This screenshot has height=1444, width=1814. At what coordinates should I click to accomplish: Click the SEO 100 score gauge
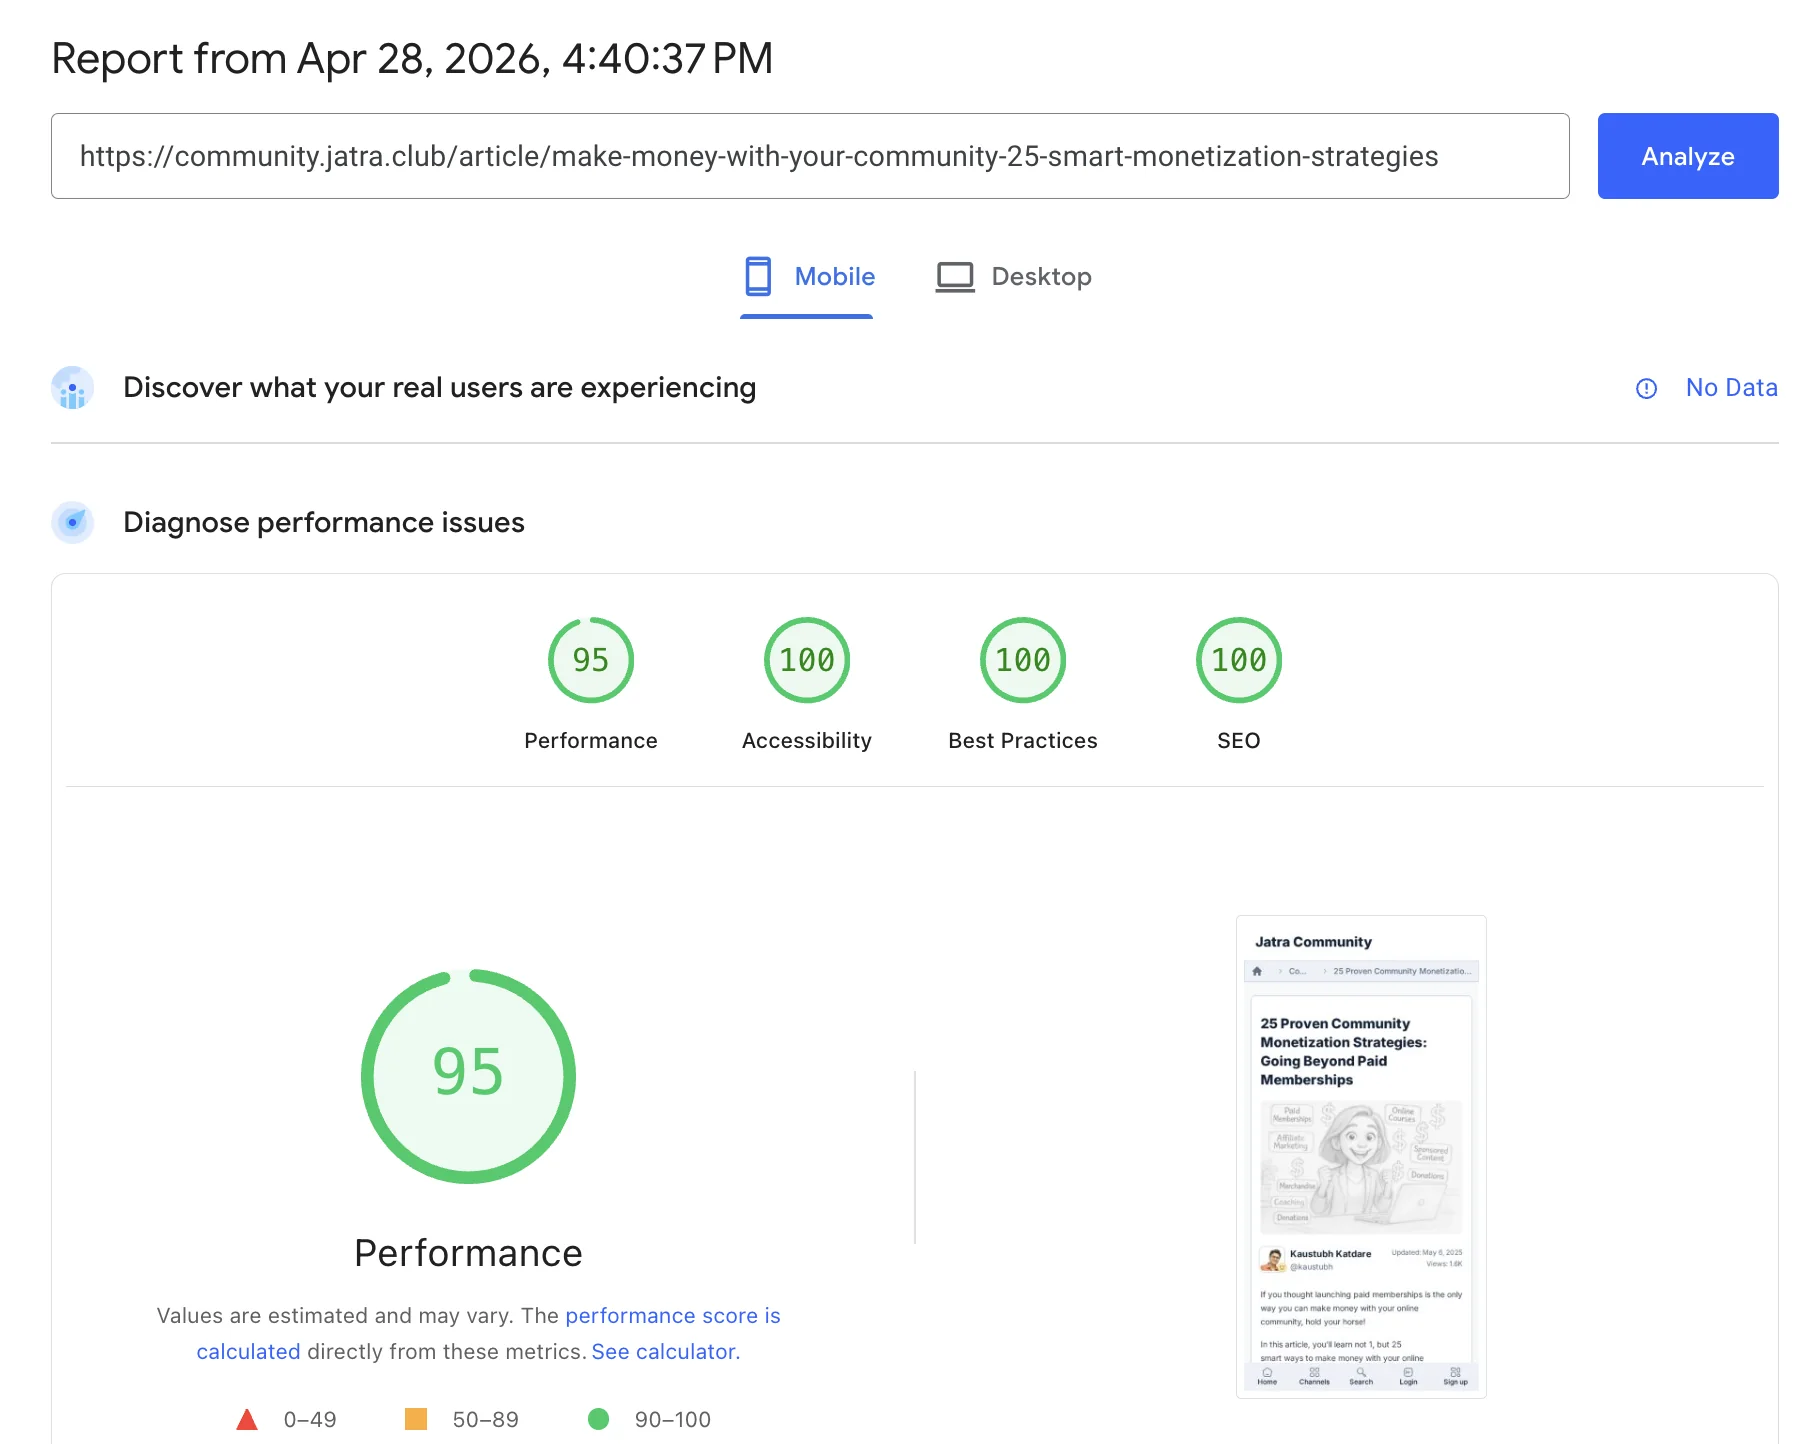[x=1238, y=660]
